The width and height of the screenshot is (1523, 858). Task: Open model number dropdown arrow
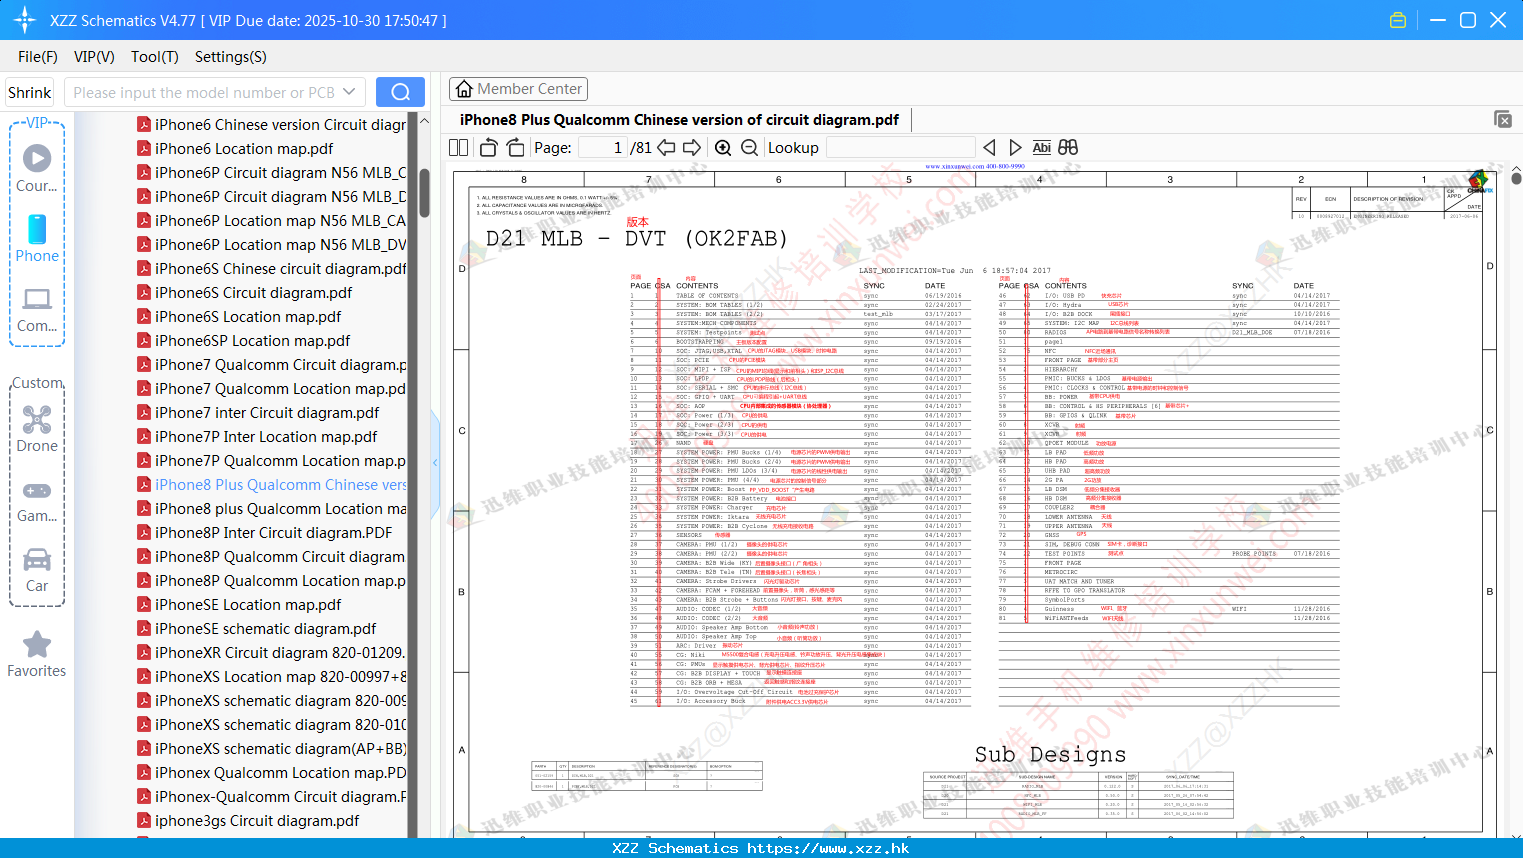[x=349, y=92]
